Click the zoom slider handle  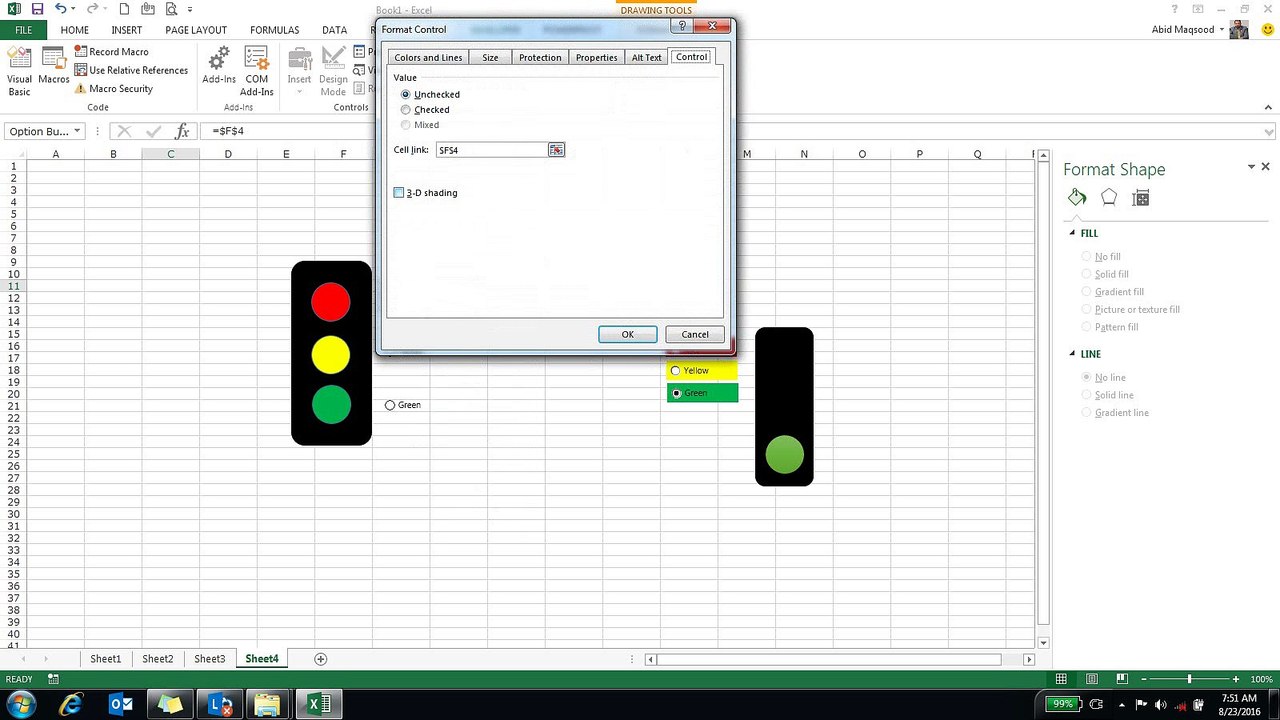pyautogui.click(x=1189, y=679)
